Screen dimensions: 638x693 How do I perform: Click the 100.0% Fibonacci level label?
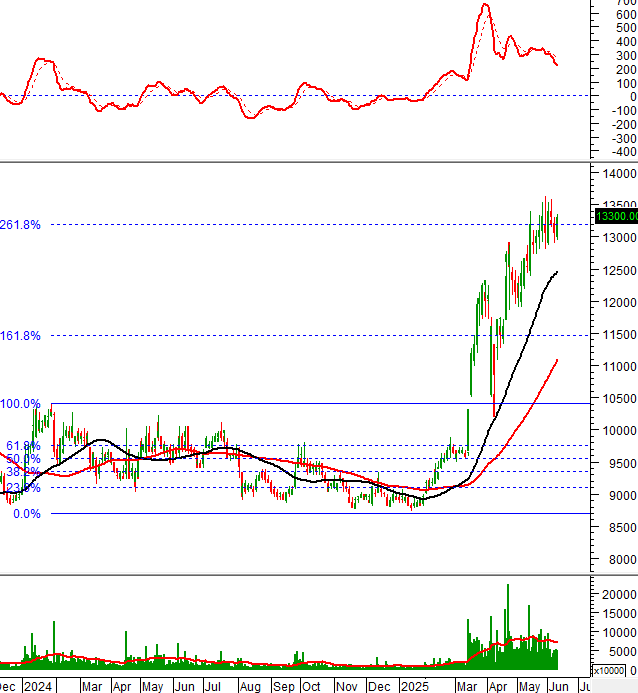pos(20,404)
